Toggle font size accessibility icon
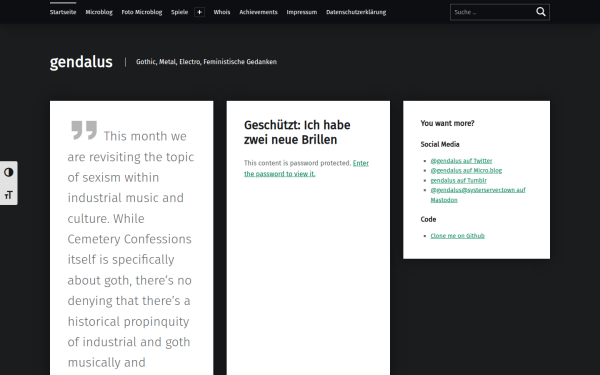This screenshot has width=600, height=375. (x=8, y=195)
